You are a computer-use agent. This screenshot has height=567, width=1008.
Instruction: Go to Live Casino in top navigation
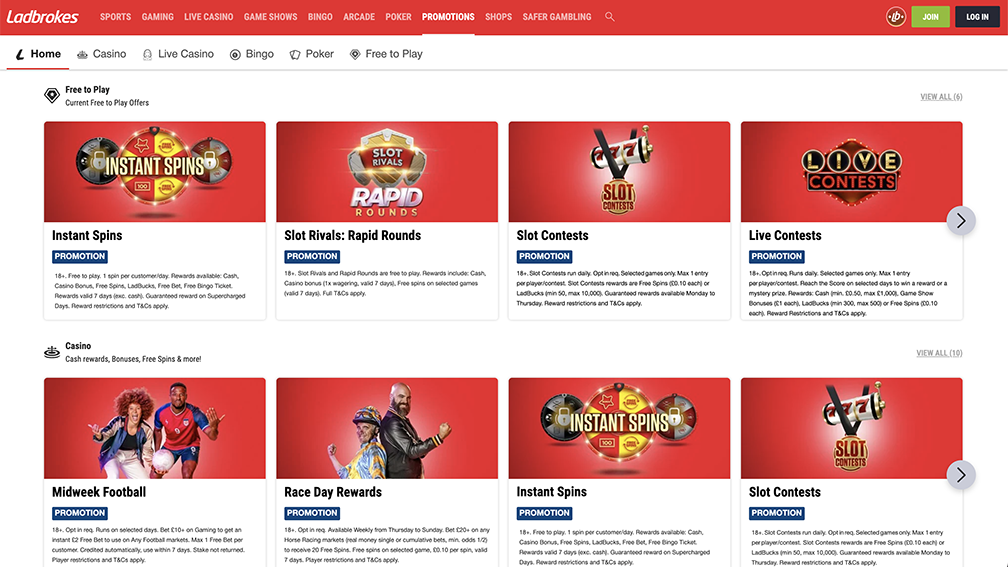209,17
